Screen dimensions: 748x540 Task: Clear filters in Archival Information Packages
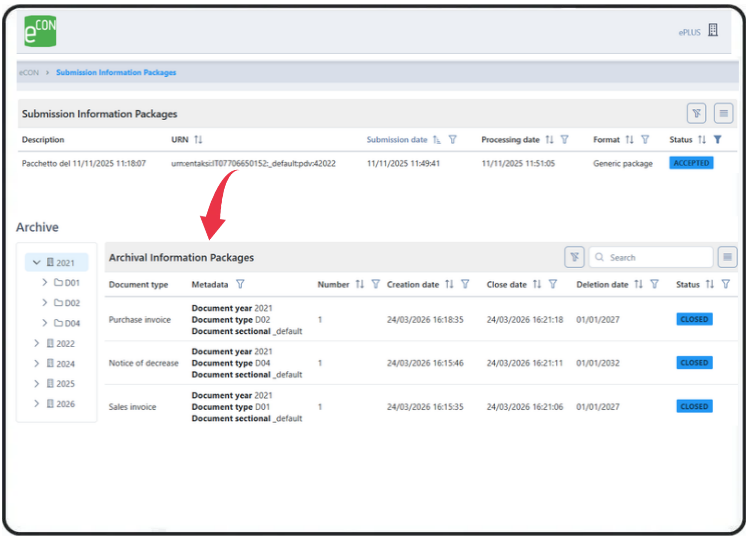pos(575,258)
